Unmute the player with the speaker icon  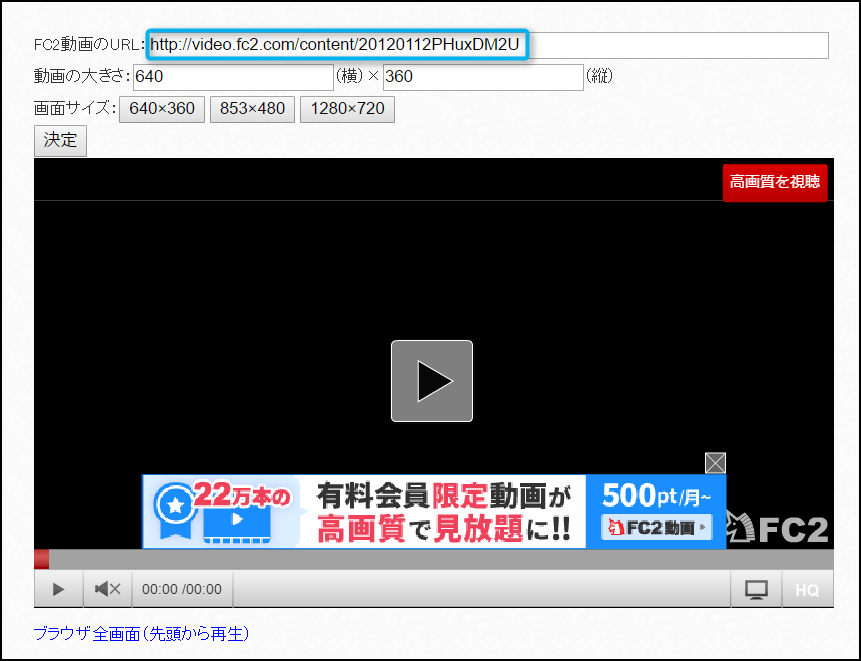click(x=107, y=589)
